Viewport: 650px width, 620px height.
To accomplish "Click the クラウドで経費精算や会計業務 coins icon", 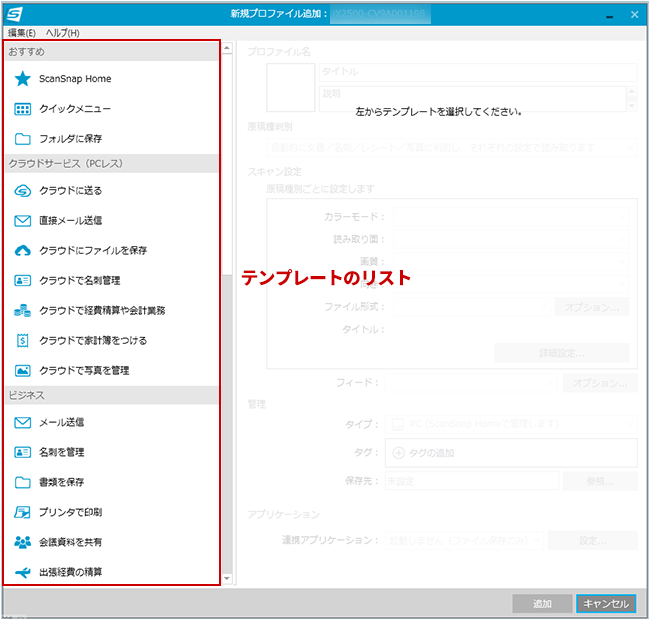I will 22,310.
